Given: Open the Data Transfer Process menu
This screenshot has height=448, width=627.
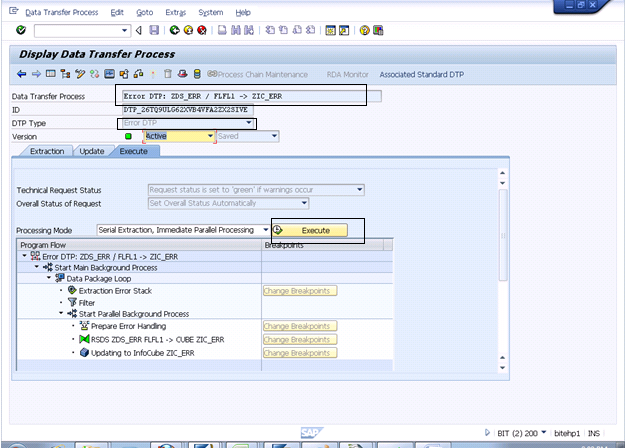Looking at the screenshot, I should 62,12.
